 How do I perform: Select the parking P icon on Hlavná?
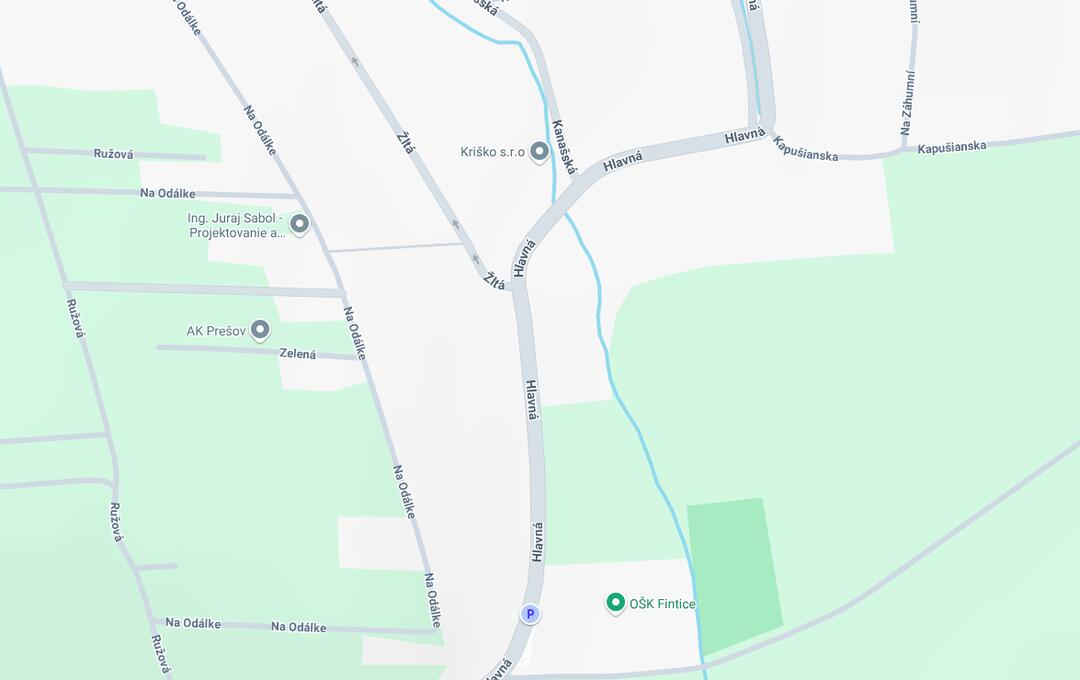click(530, 614)
